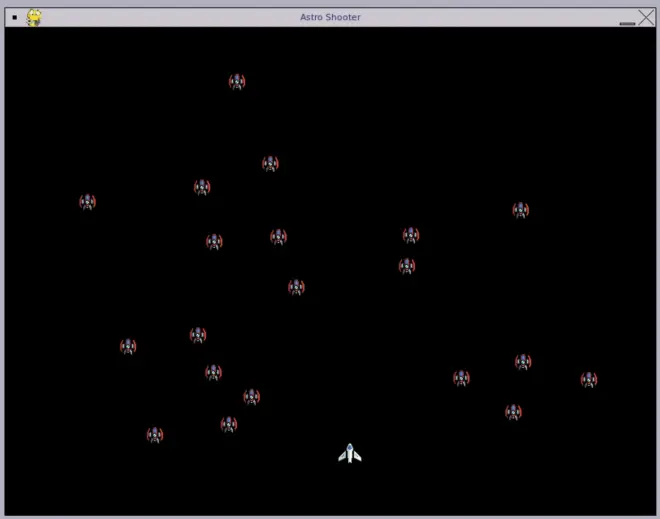Target bottom enemy in the lower-right cluster
This screenshot has height=519, width=660.
513,412
